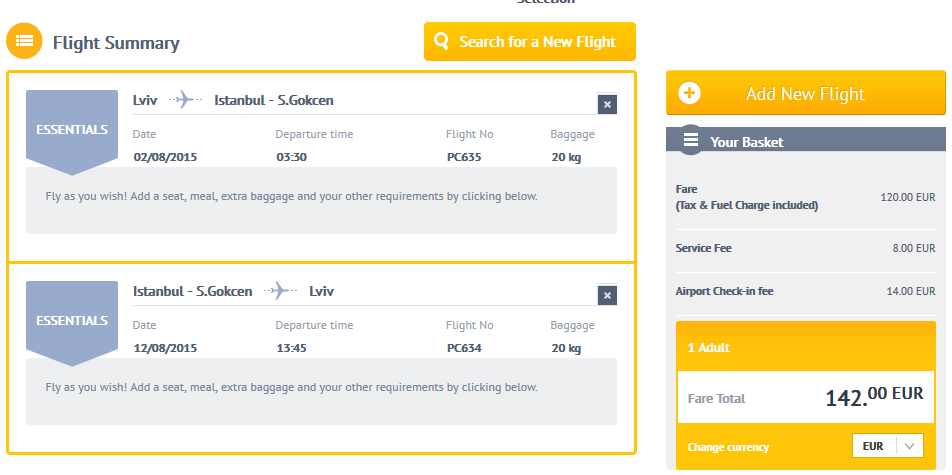
Task: Click the Flight Summary list icon
Action: coord(24,41)
